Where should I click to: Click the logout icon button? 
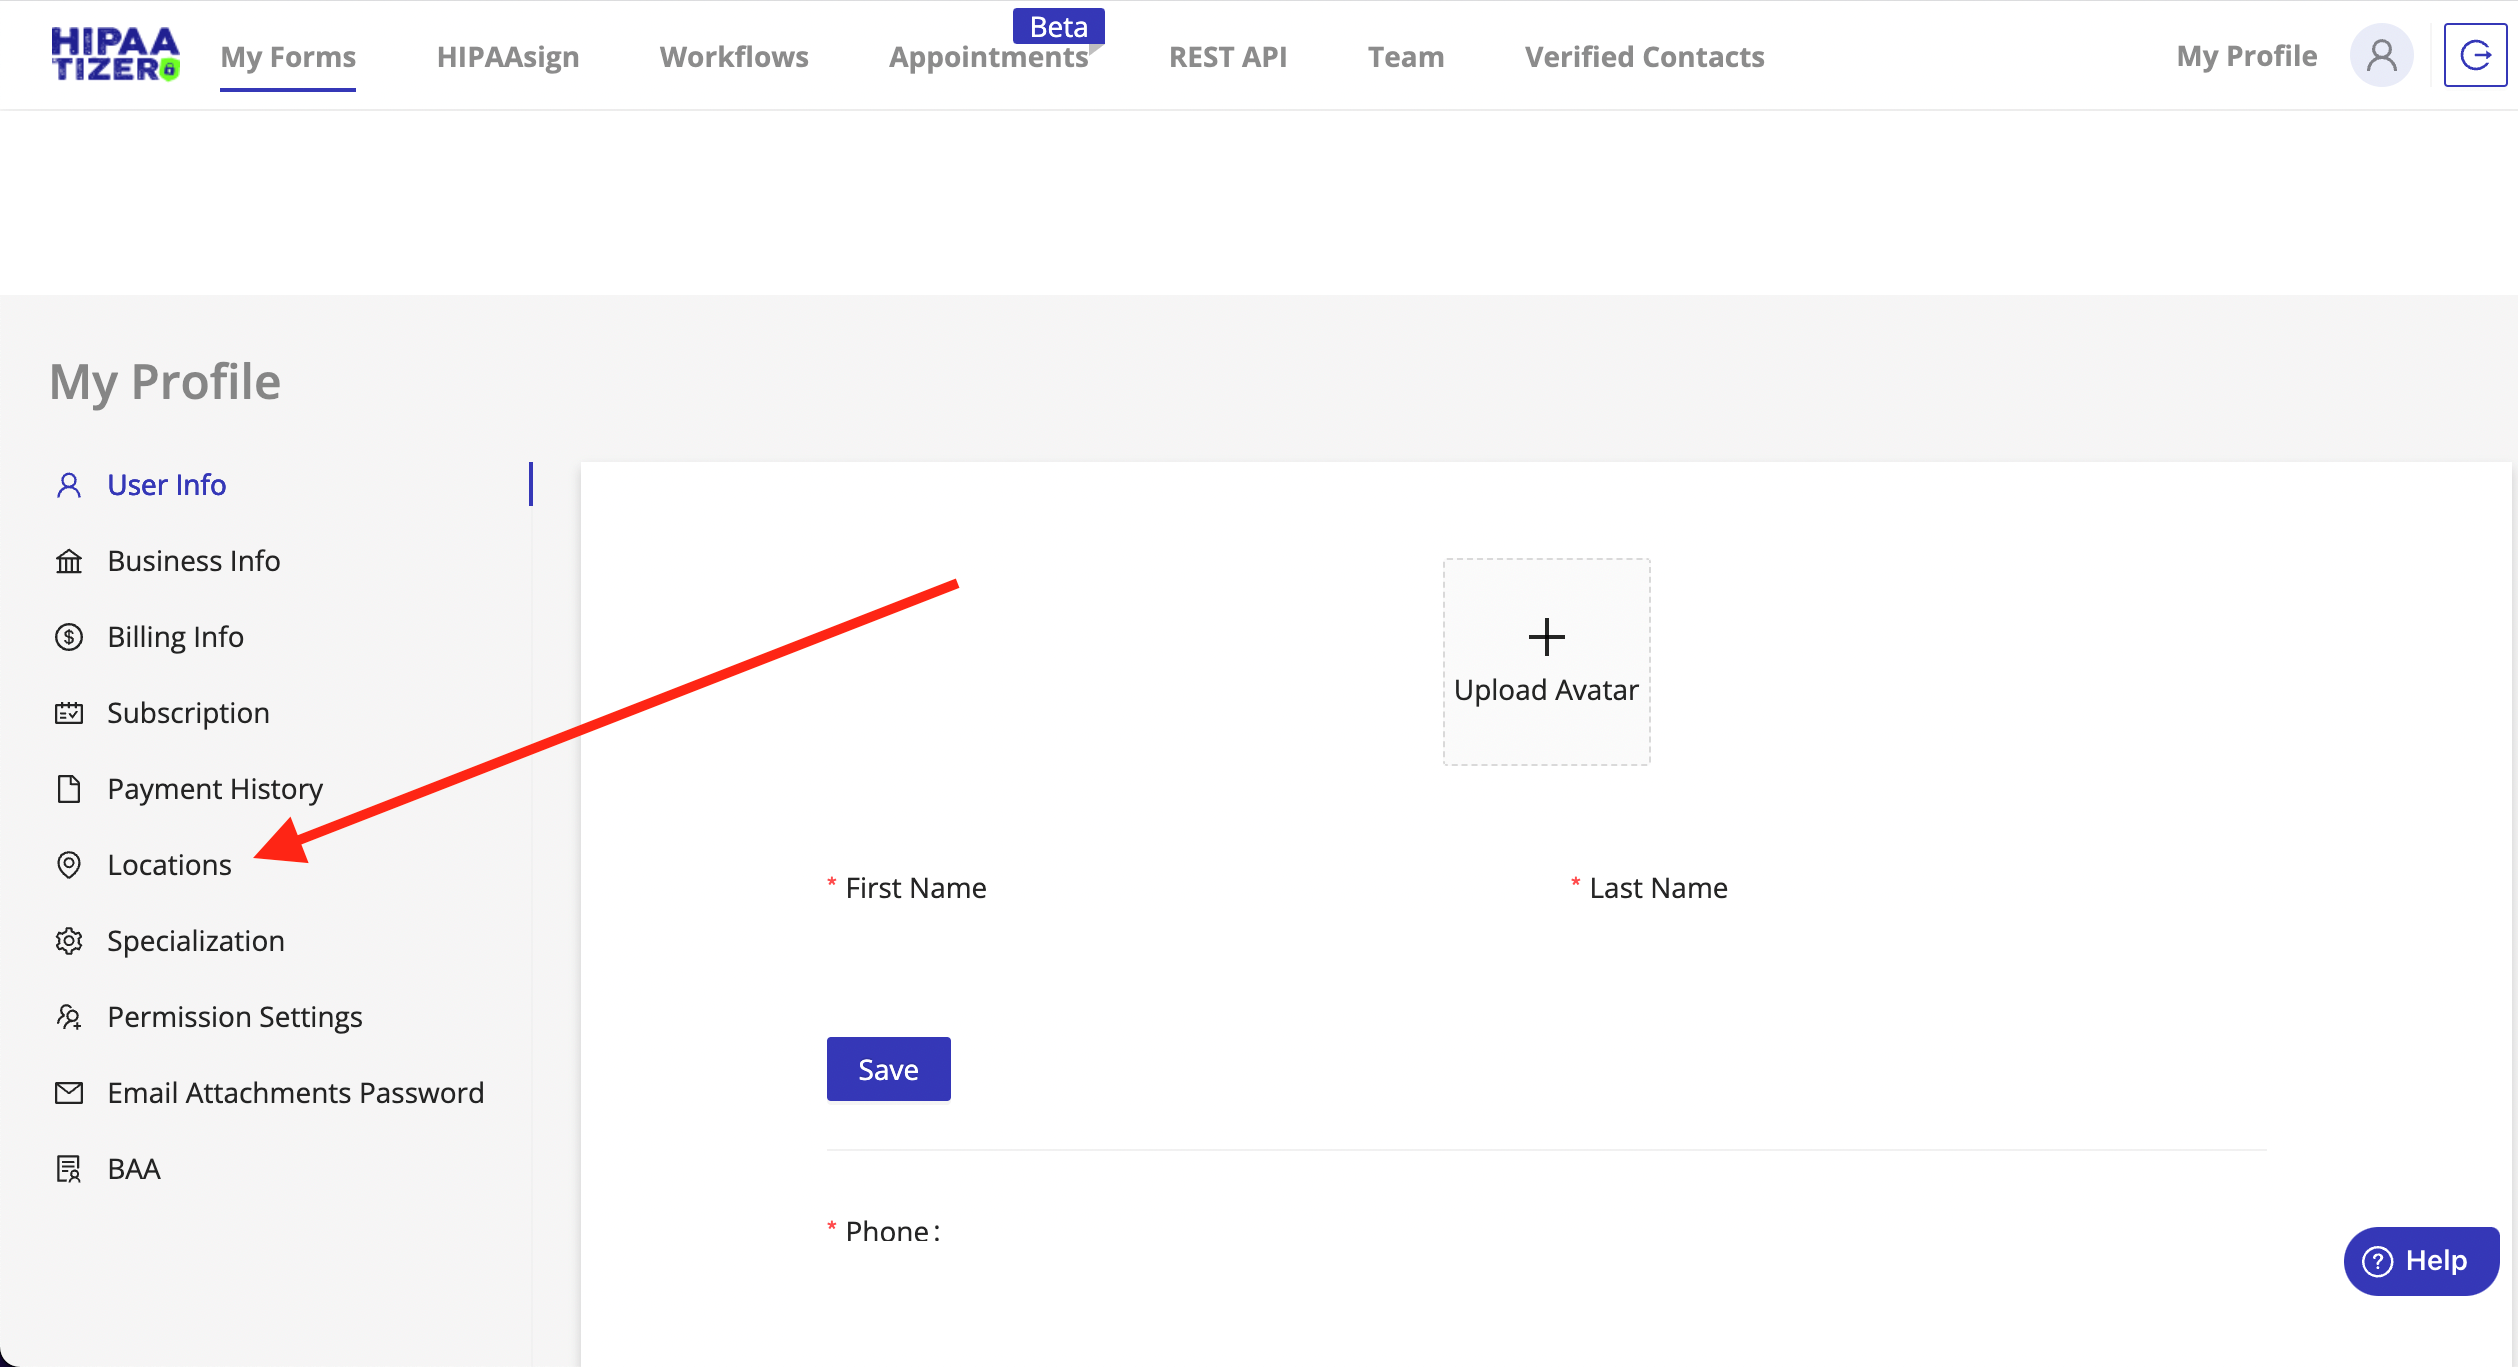pyautogui.click(x=2475, y=55)
